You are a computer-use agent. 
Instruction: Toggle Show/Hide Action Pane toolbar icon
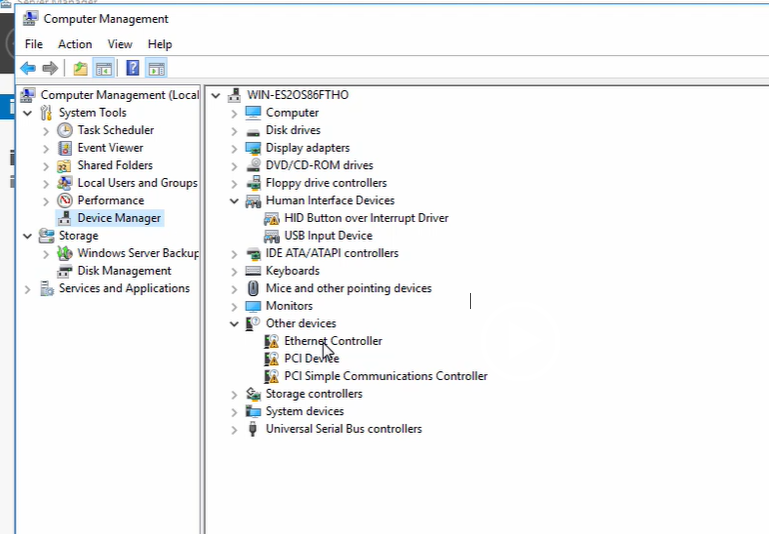tap(156, 68)
